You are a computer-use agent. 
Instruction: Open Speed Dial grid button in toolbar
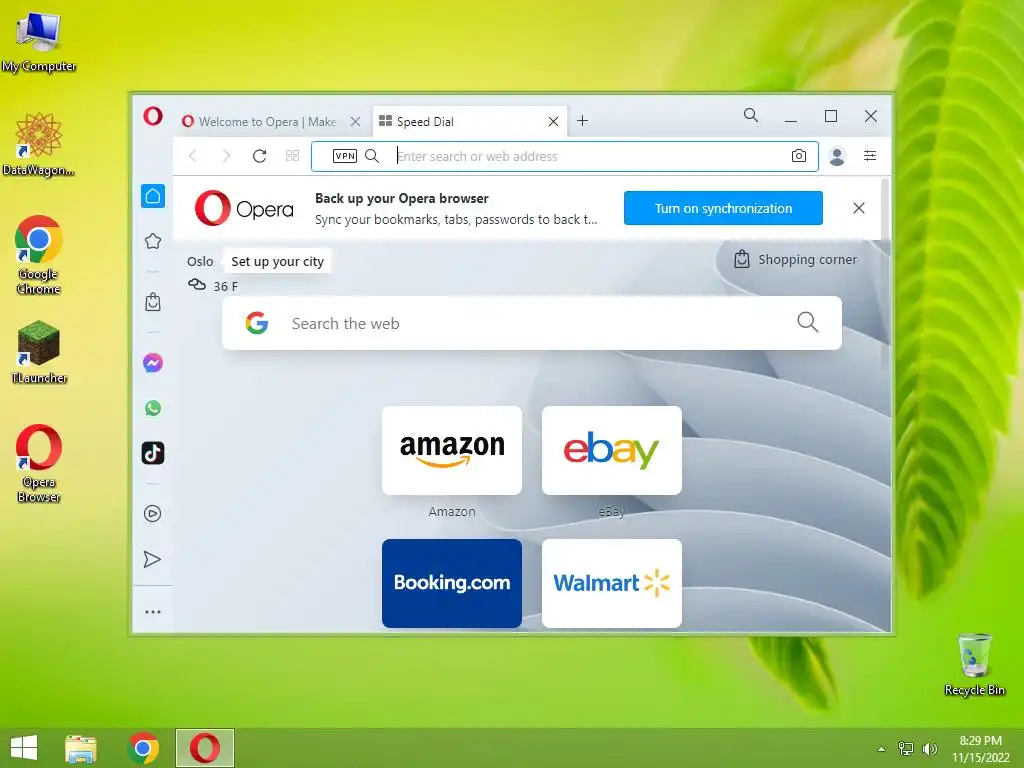point(293,155)
